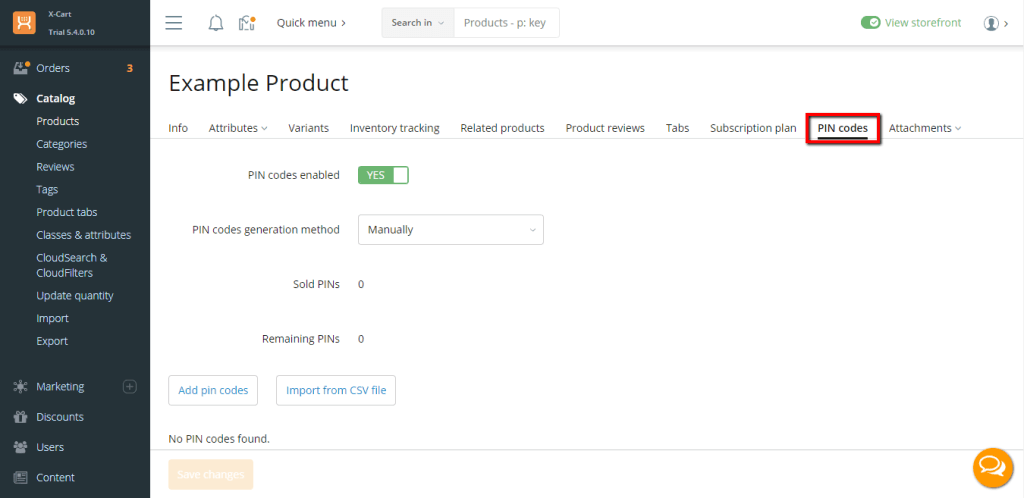Click the Example Product heading
Image resolution: width=1024 pixels, height=498 pixels.
point(259,84)
